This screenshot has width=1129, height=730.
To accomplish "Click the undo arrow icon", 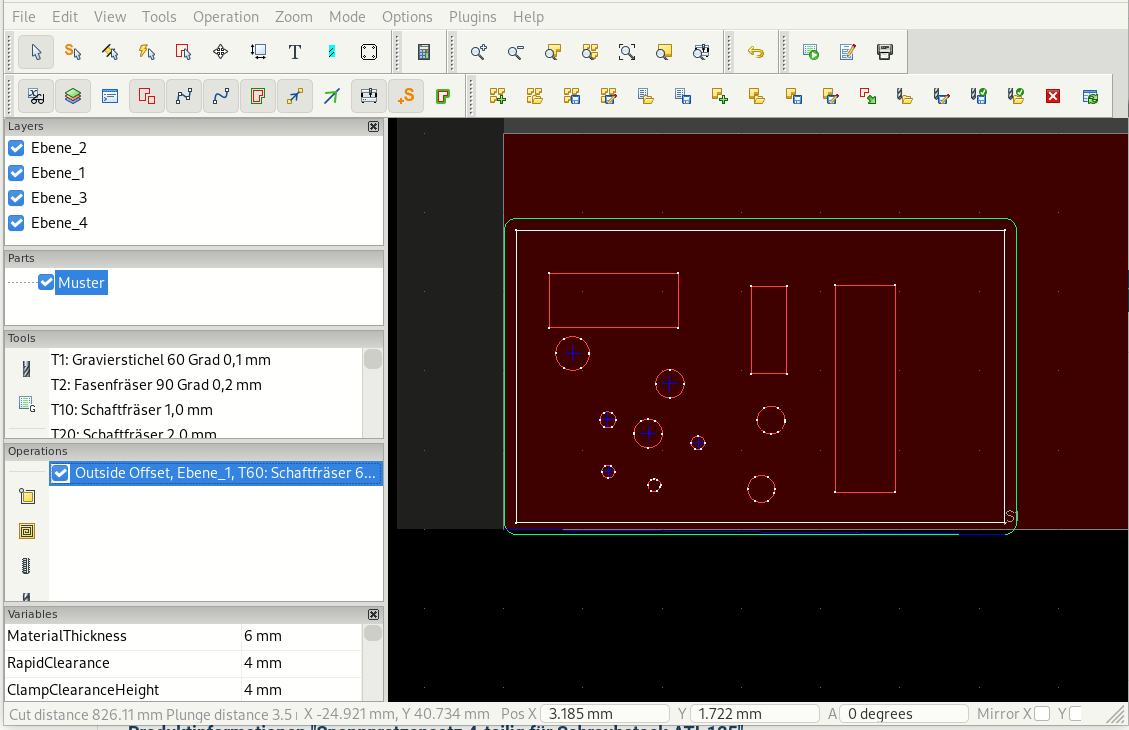I will 755,52.
